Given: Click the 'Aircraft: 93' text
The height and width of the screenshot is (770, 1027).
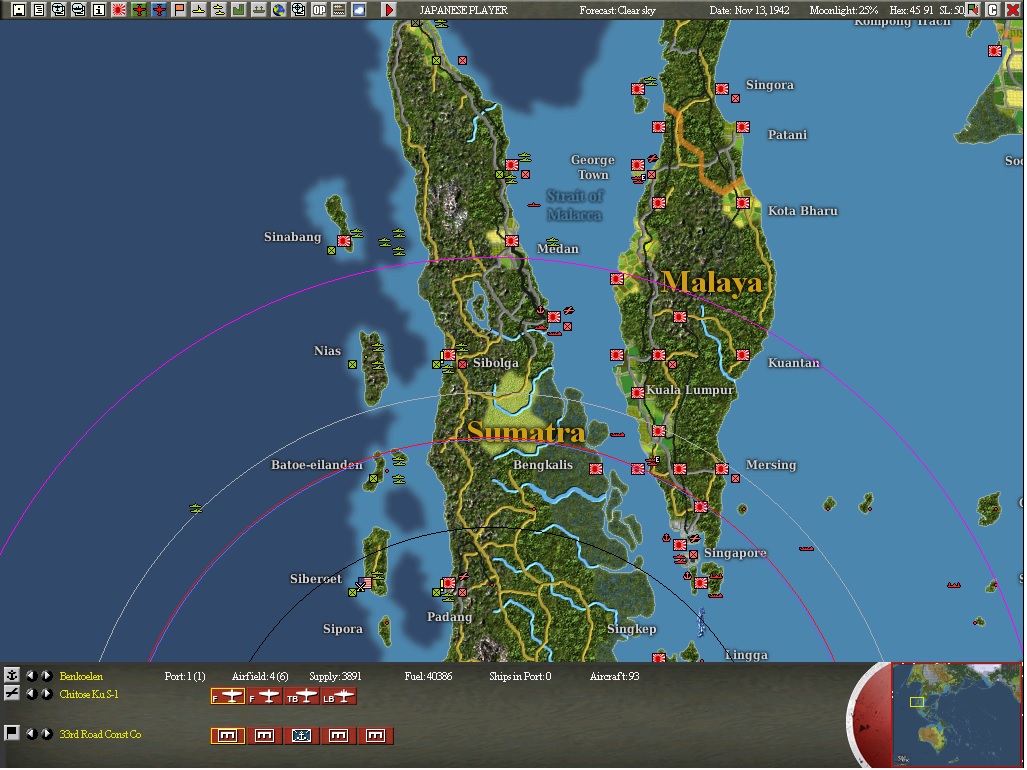Looking at the screenshot, I should pos(614,676).
